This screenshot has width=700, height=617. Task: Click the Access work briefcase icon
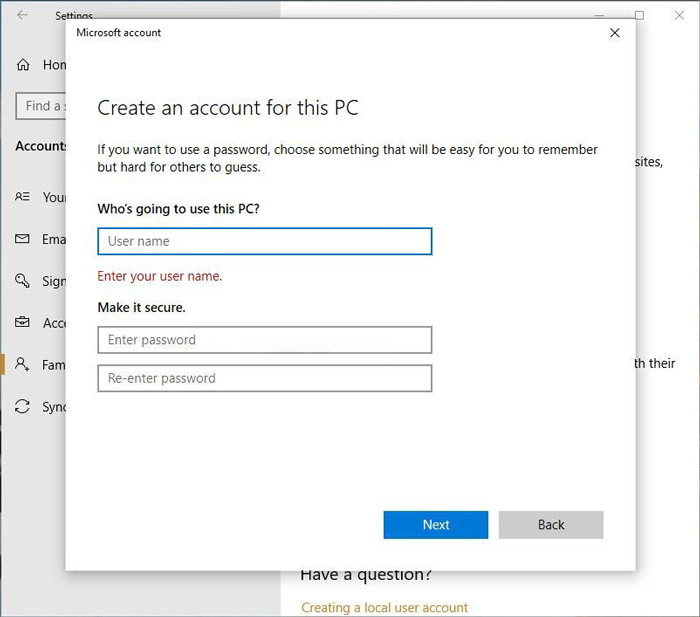(22, 322)
